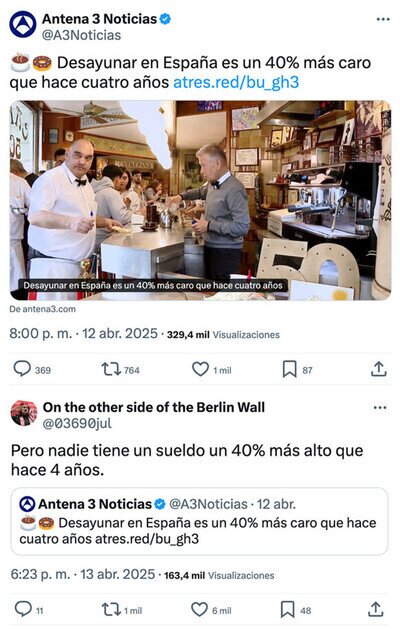This screenshot has height=629, width=400.
Task: Open the Antena 3 Noticias profile avatar
Action: coord(23,24)
